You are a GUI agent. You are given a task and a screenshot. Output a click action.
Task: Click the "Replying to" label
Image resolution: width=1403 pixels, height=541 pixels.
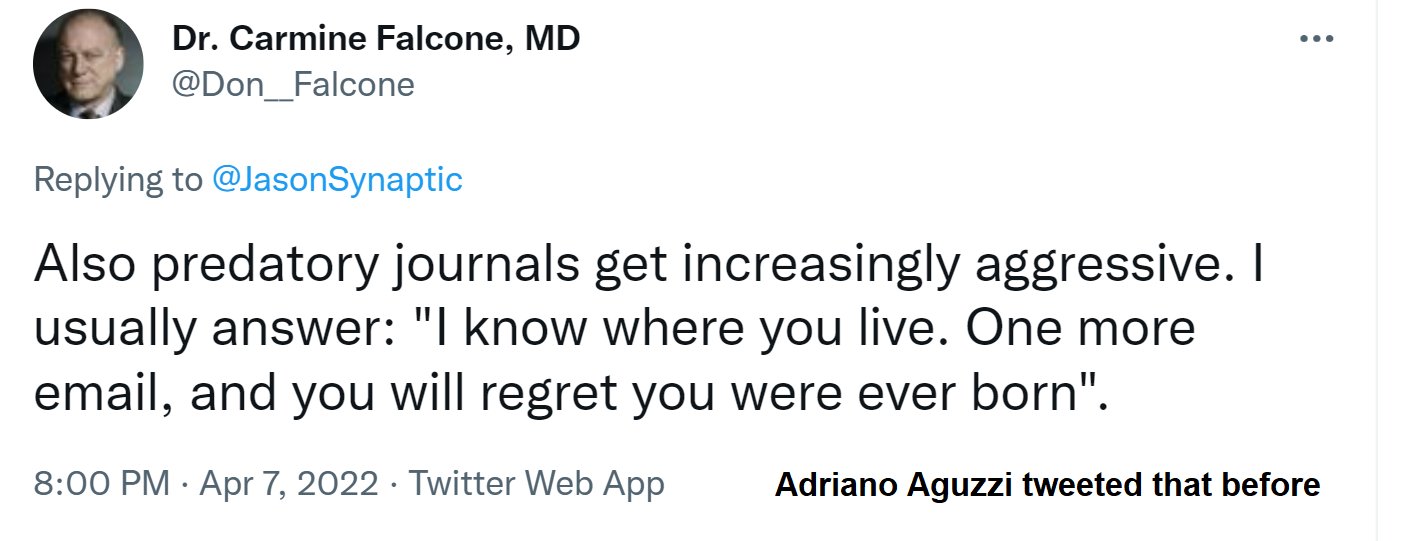tap(117, 180)
